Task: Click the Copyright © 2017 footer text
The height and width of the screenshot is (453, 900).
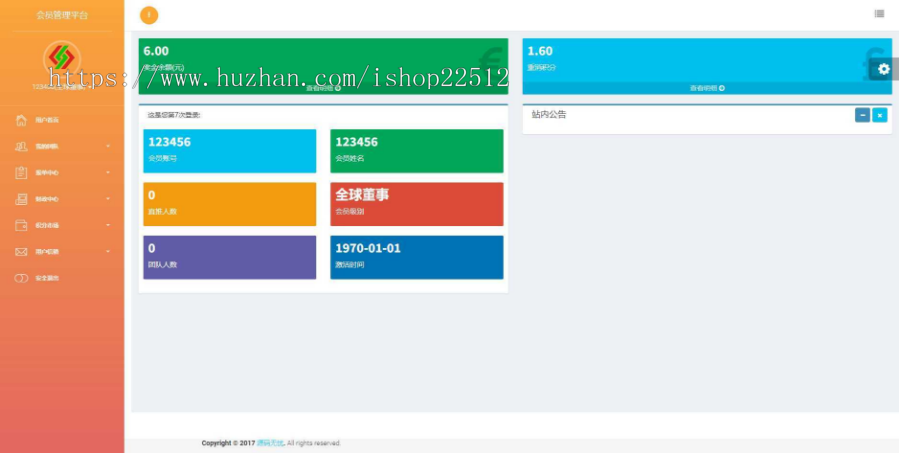Action: (x=228, y=443)
